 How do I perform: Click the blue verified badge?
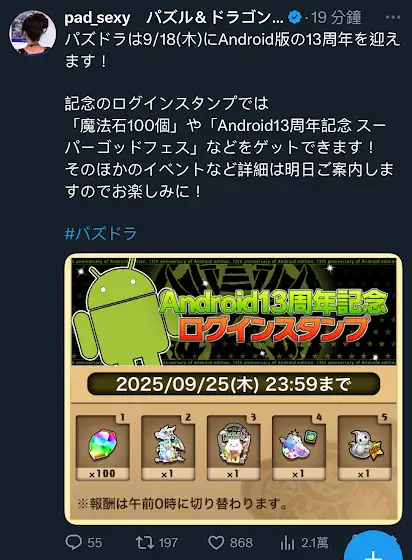pos(295,17)
